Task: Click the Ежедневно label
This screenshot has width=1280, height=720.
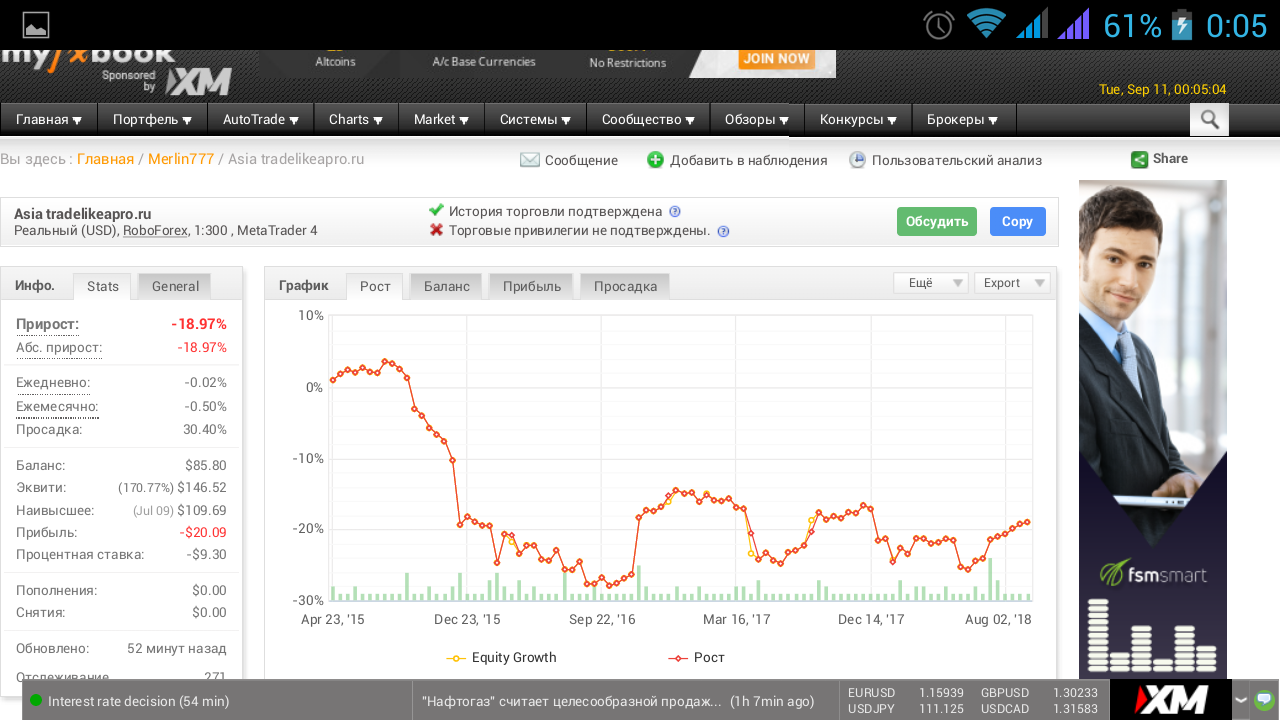Action: [x=53, y=383]
